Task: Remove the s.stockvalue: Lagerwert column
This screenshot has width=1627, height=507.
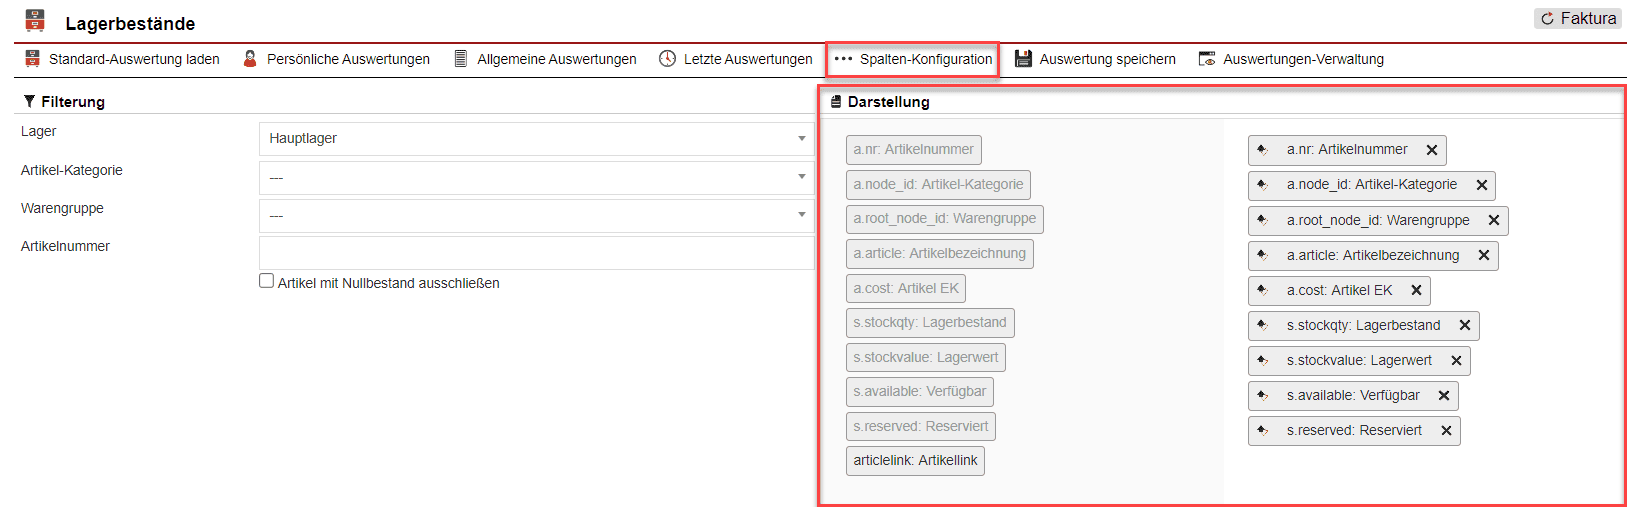Action: pos(1456,361)
